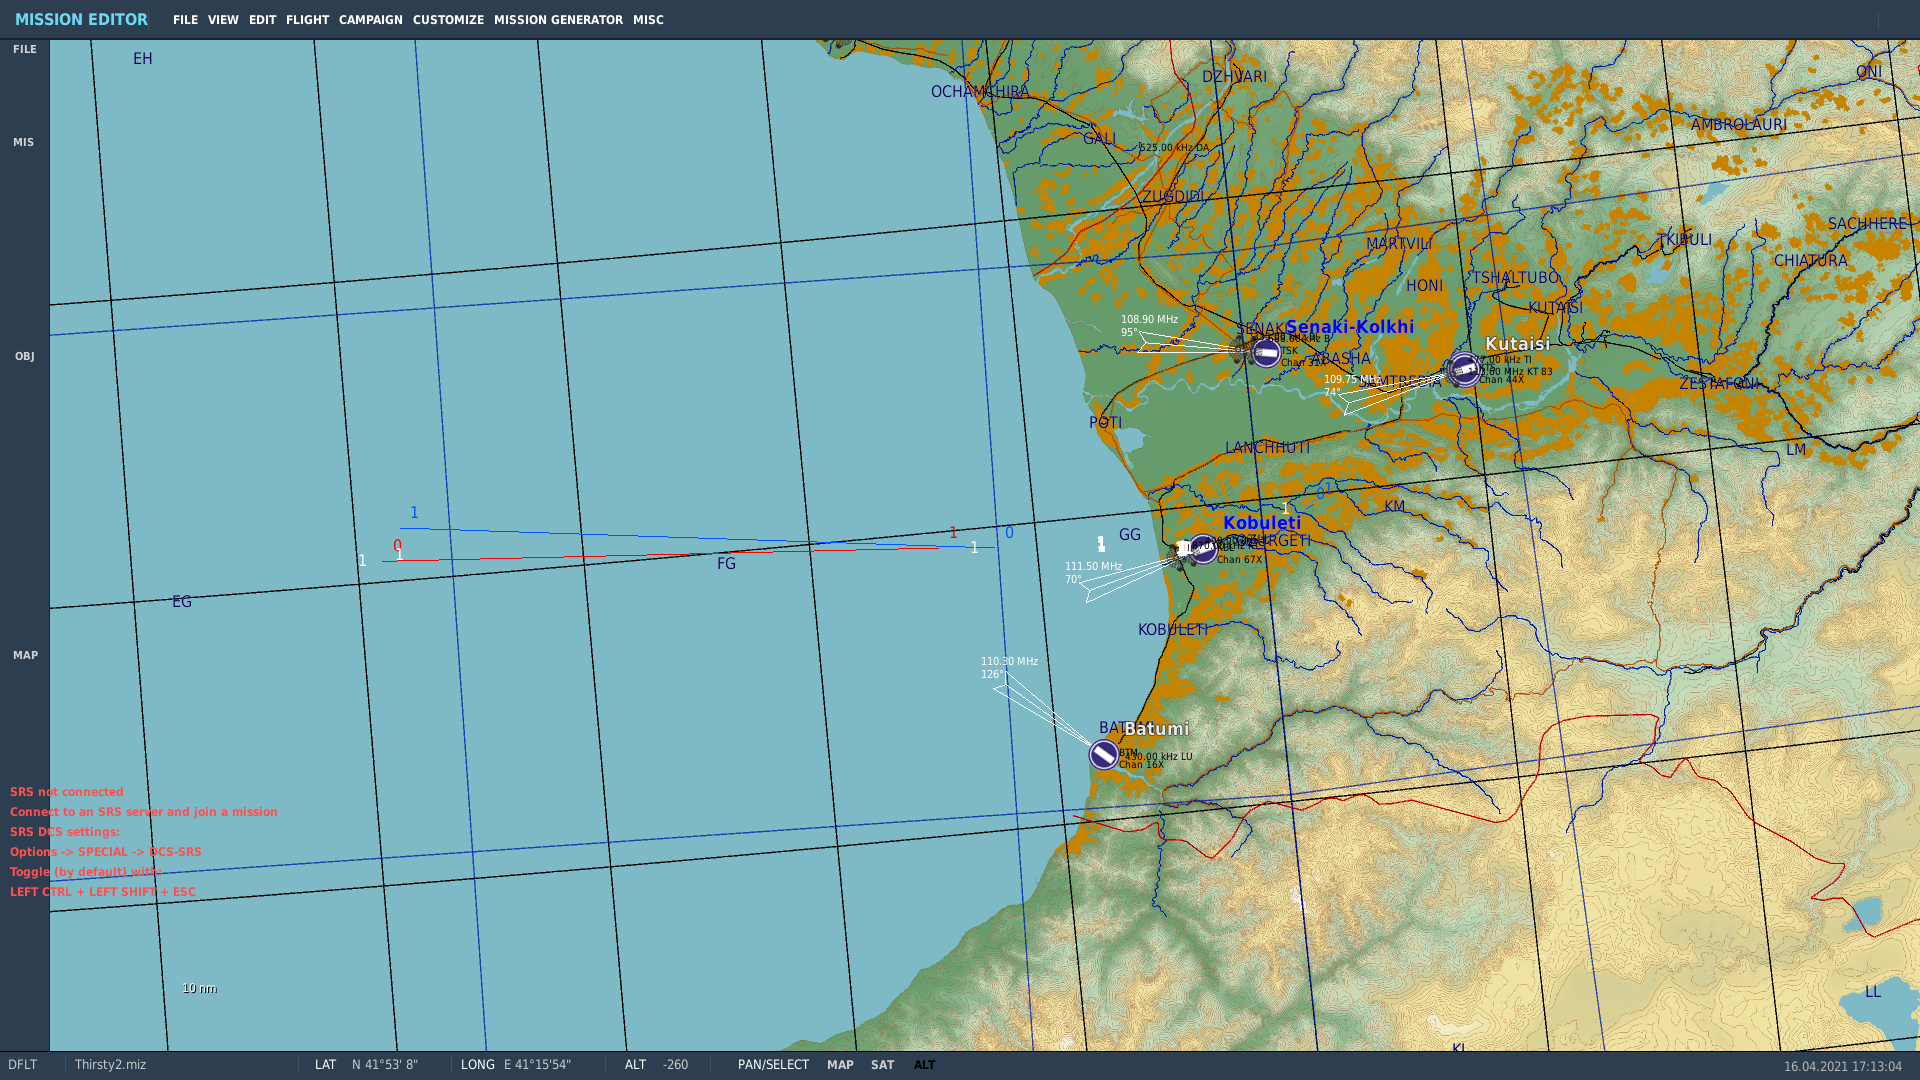Expand the MAP sidebar panel
This screenshot has height=1080, width=1920.
(25, 655)
